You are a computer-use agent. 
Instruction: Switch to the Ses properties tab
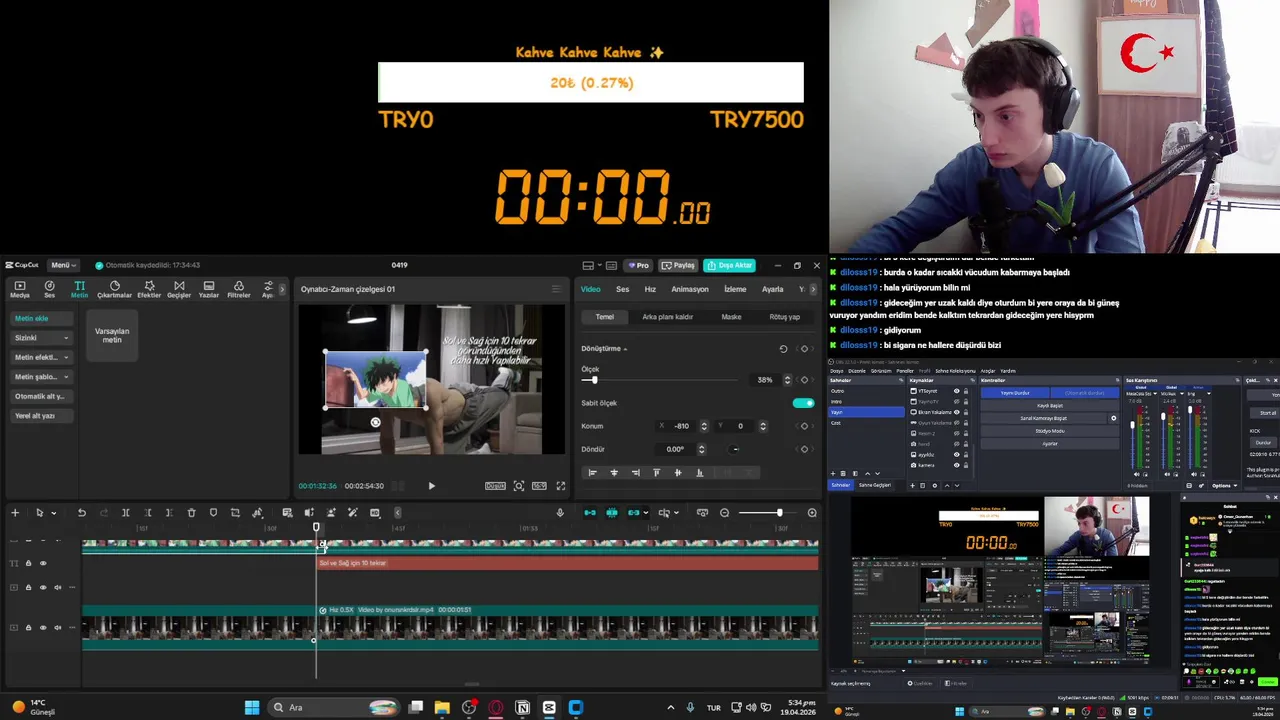(622, 289)
